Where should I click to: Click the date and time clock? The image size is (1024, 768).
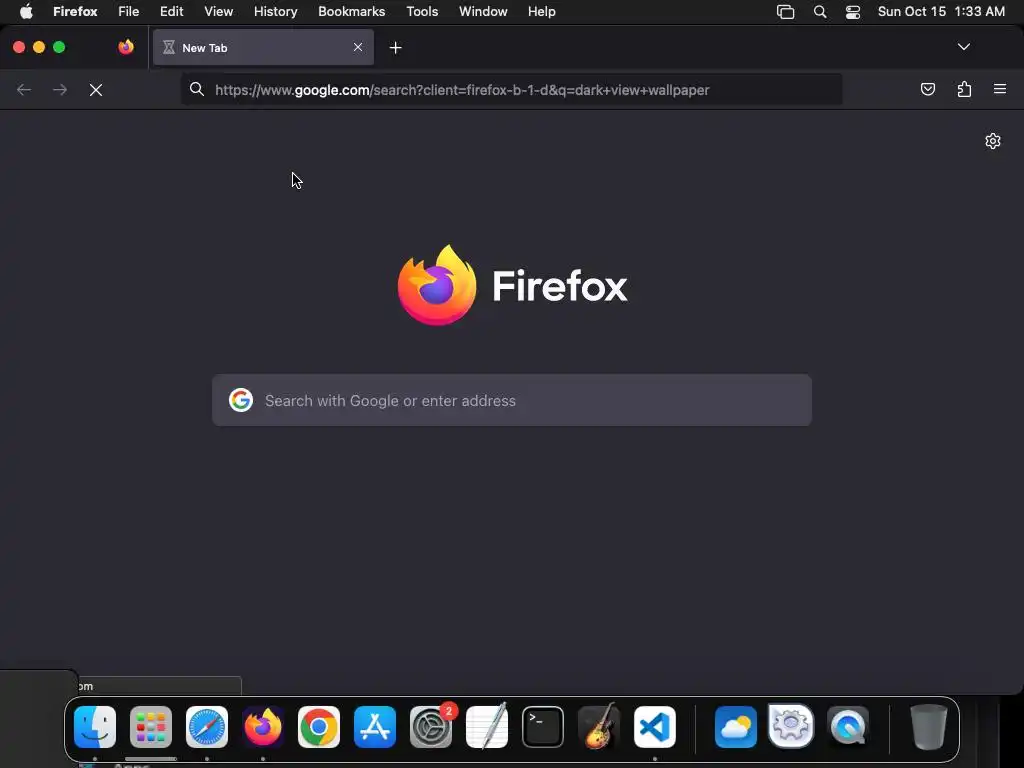click(x=941, y=12)
